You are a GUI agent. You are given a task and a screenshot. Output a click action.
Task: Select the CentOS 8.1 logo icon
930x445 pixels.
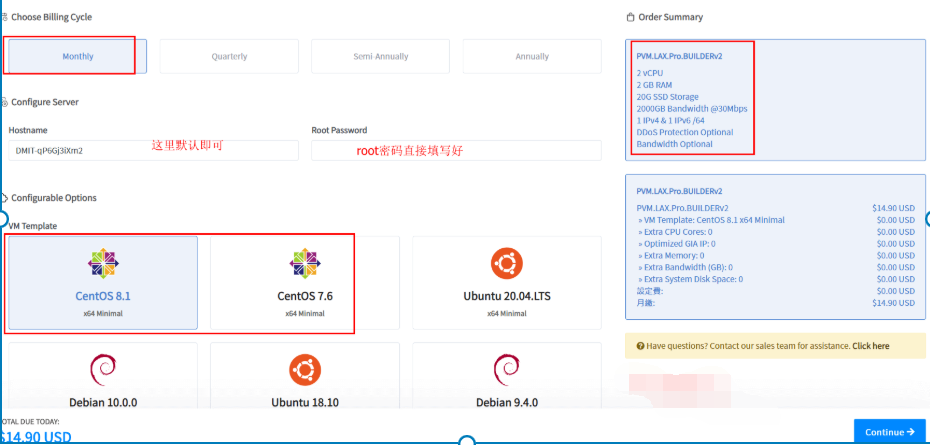coord(103,263)
